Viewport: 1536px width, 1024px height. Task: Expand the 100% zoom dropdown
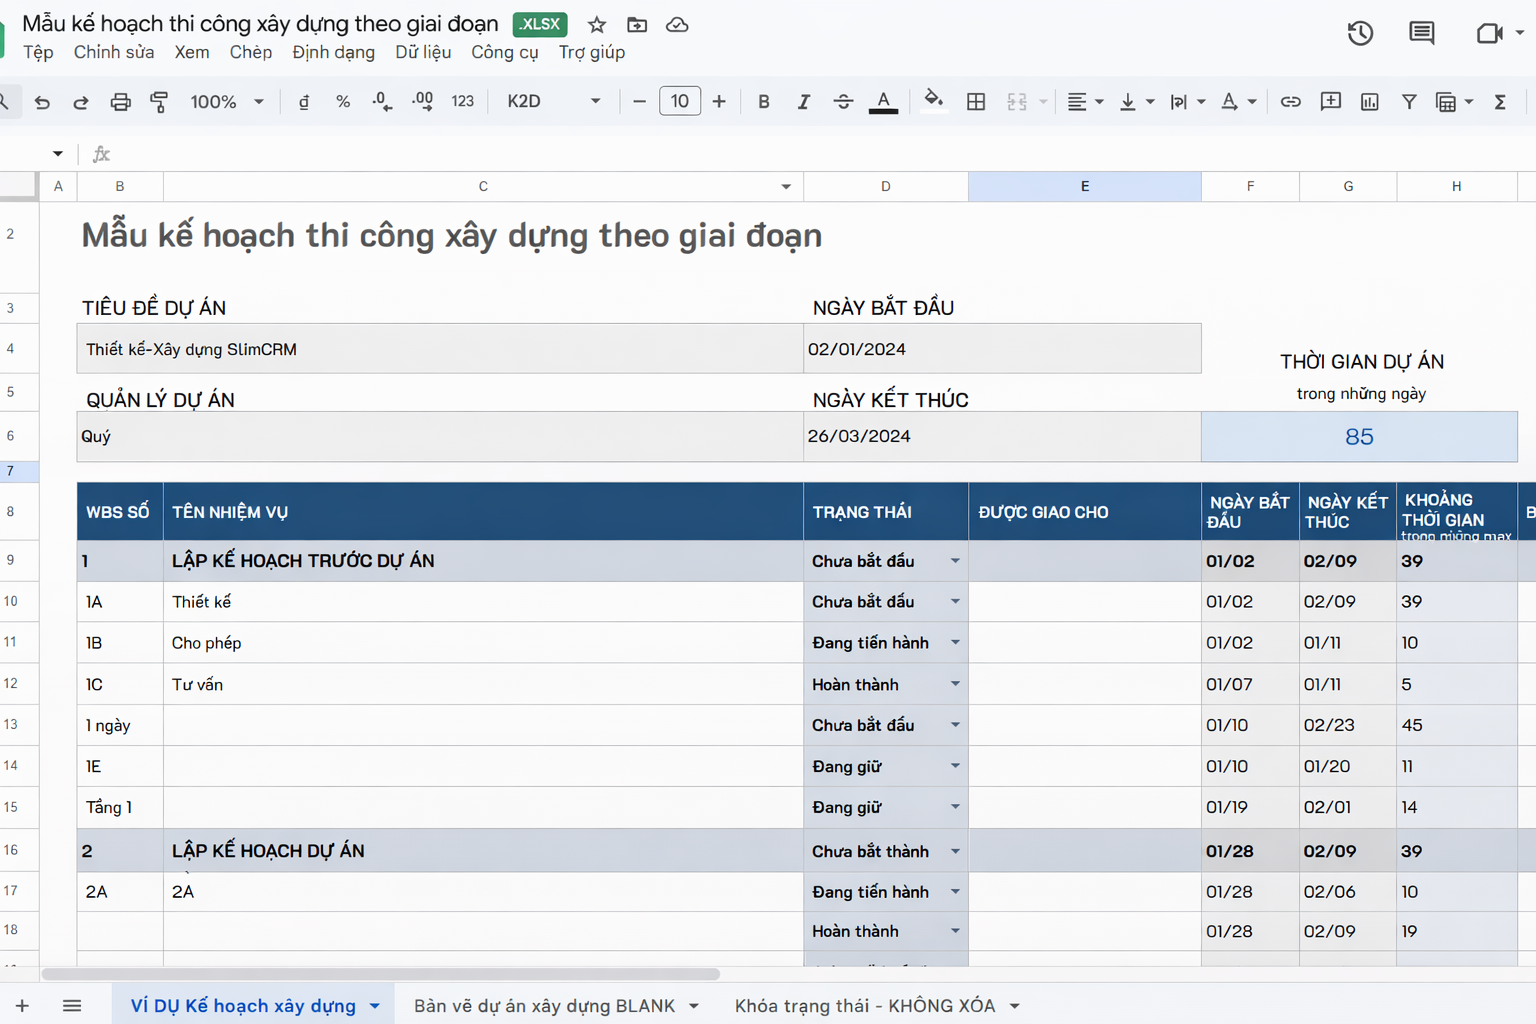click(x=227, y=102)
